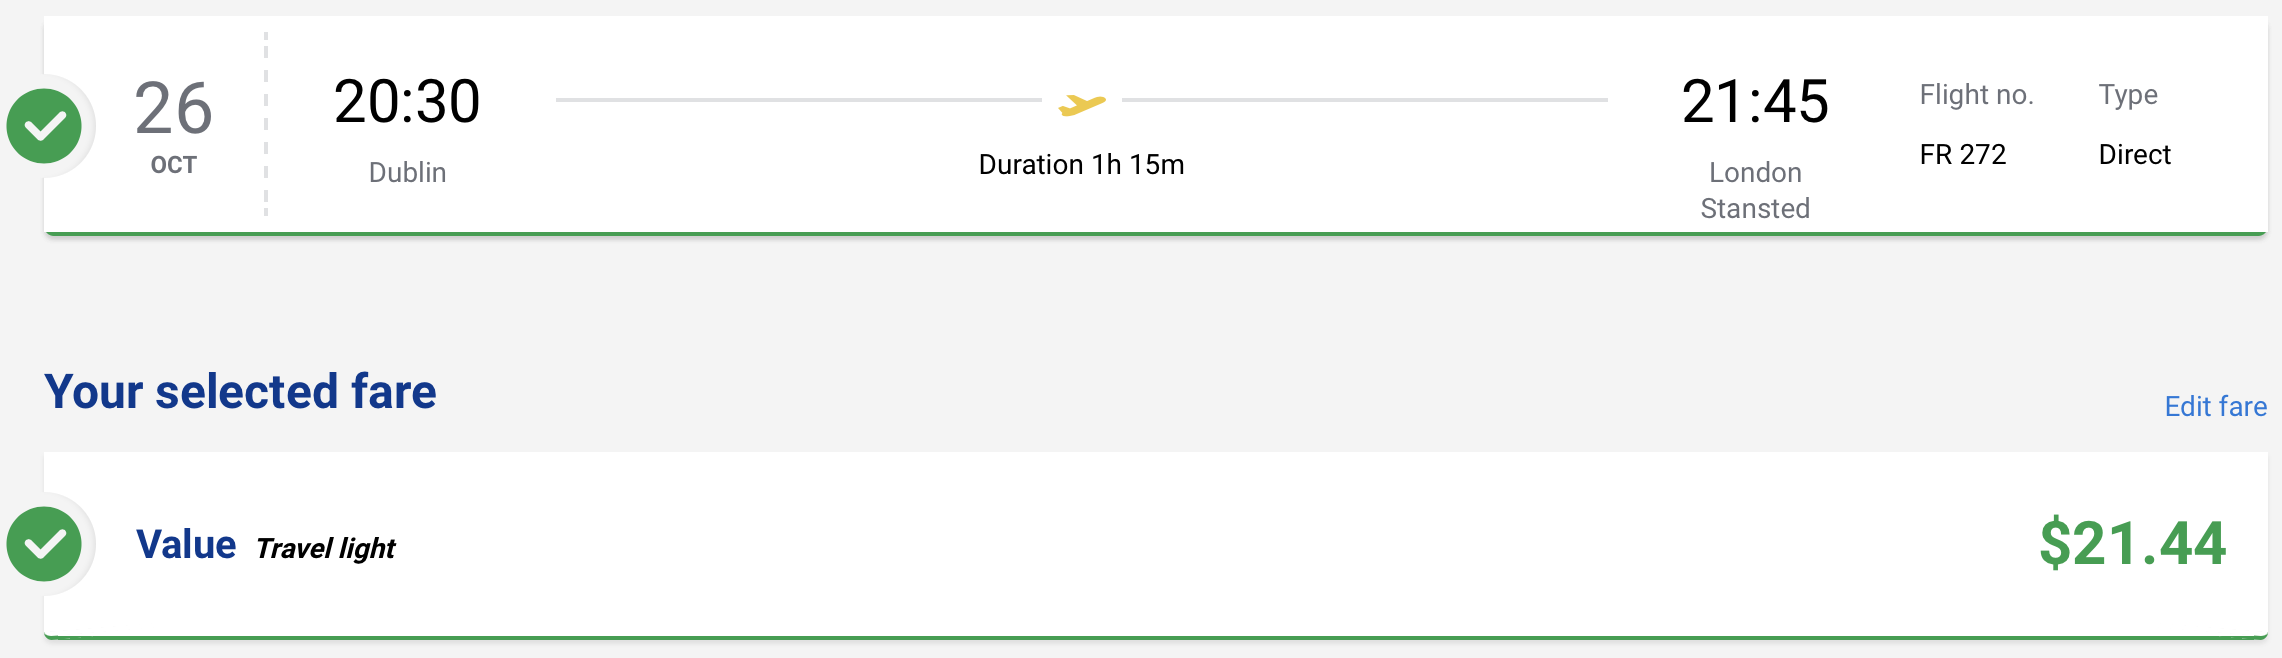
Task: Click the flight number FR 272
Action: (1962, 155)
